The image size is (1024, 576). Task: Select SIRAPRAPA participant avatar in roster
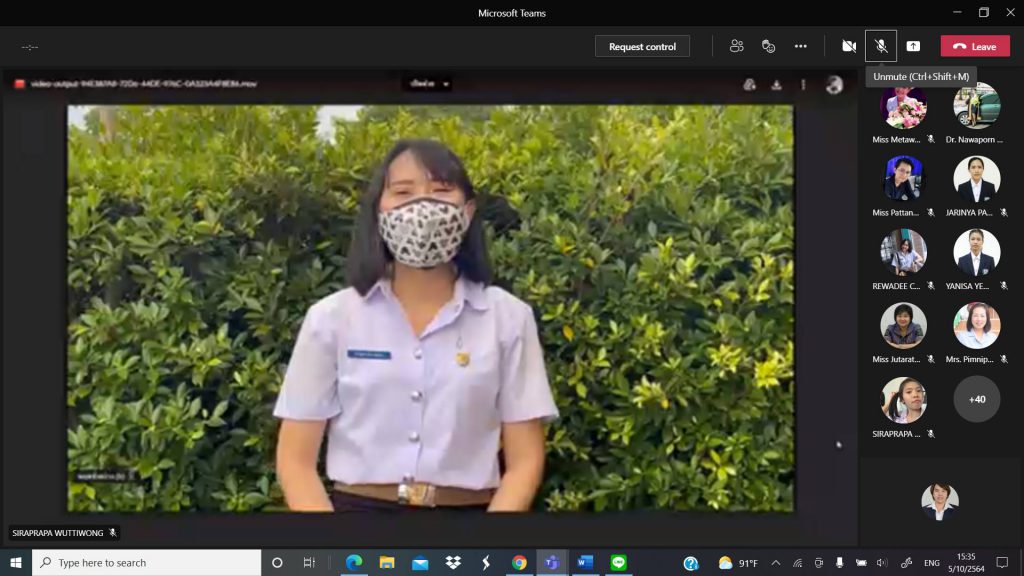click(903, 400)
